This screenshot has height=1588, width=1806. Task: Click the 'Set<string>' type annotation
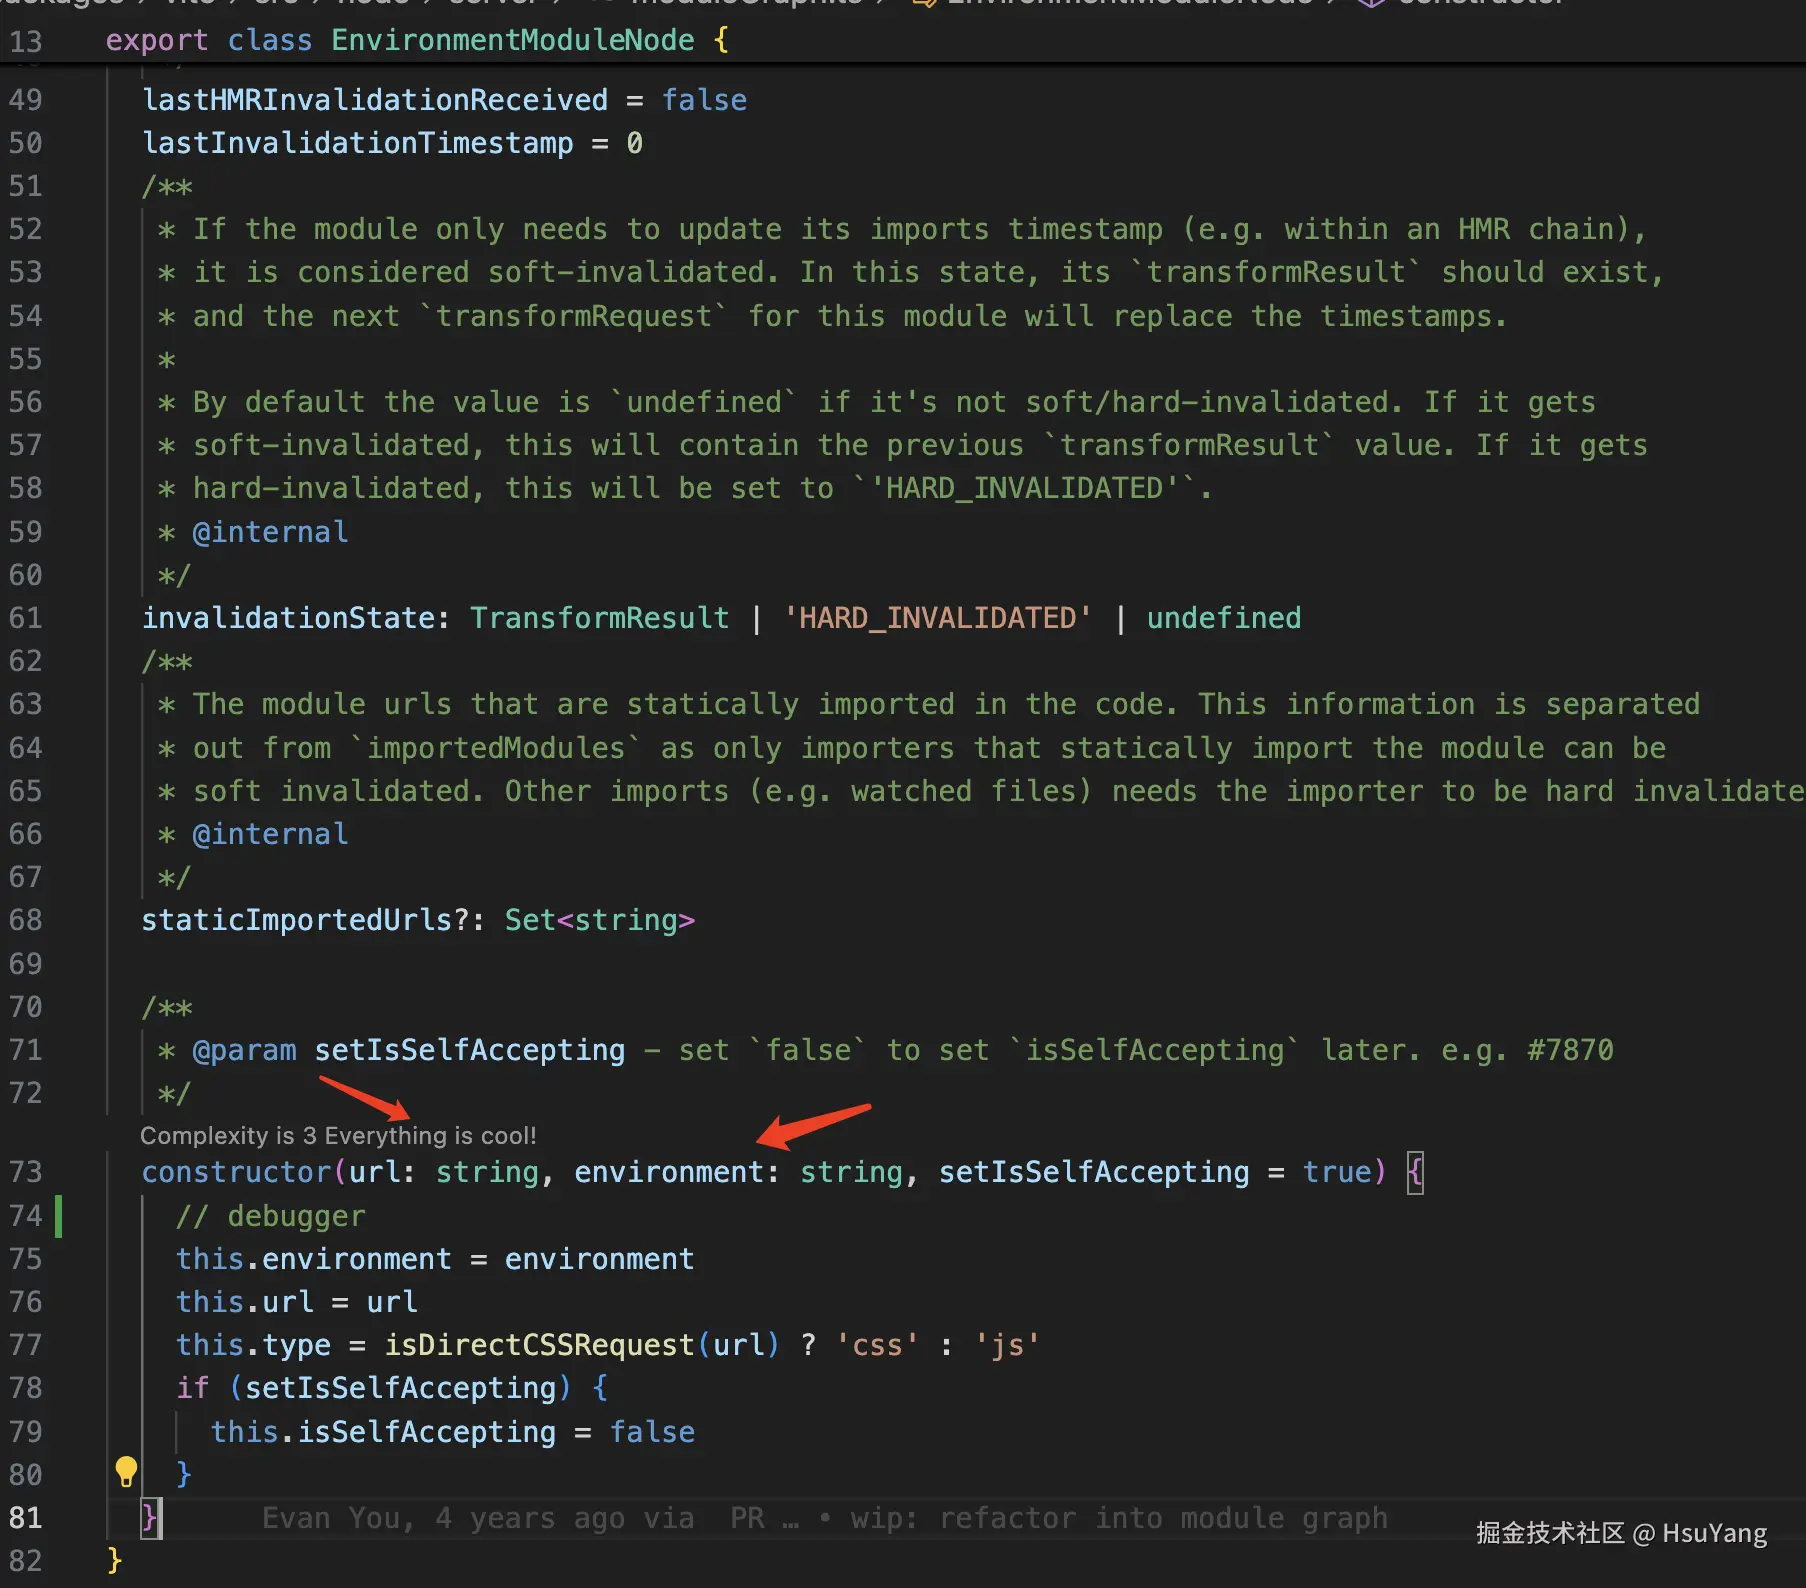pyautogui.click(x=600, y=920)
